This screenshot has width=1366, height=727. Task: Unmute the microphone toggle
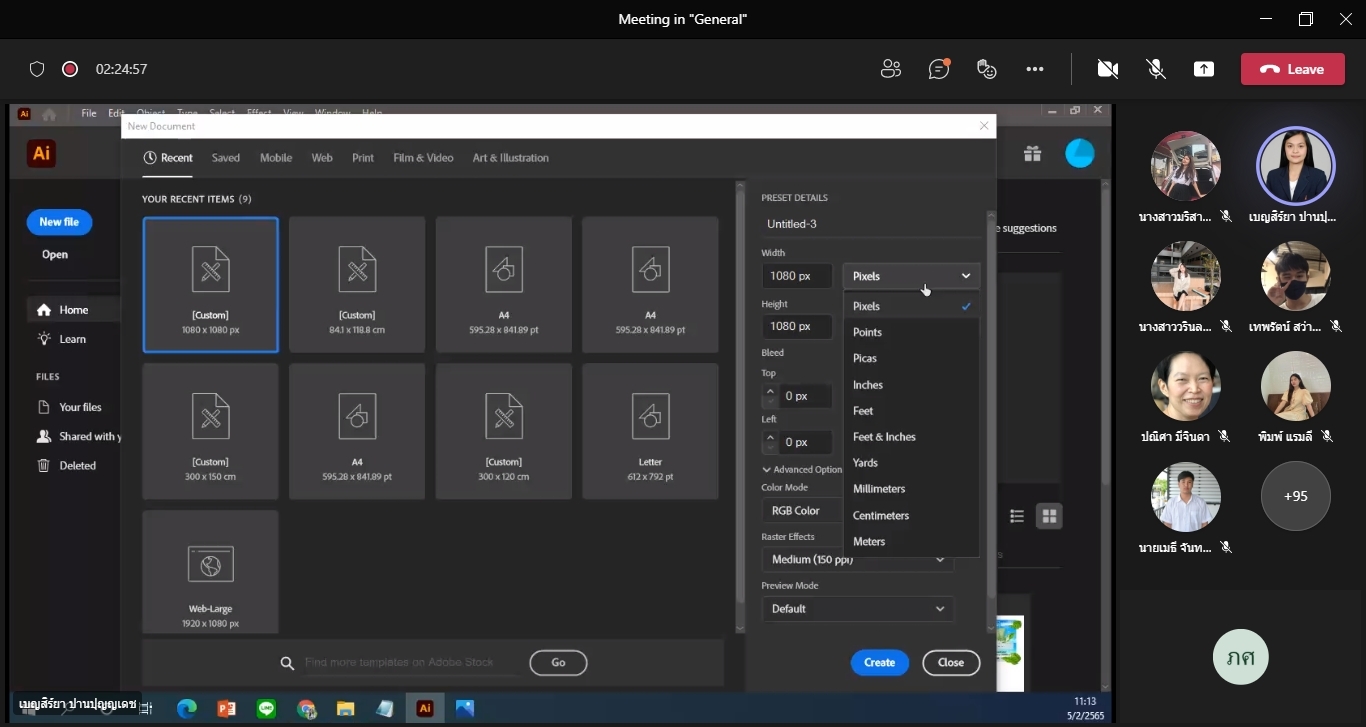pos(1156,69)
